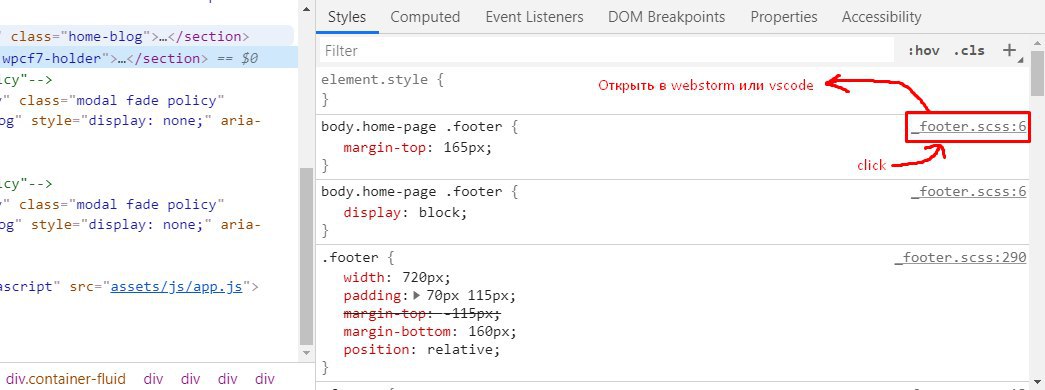1045x390 pixels.
Task: Open the Accessibility tab
Action: (x=881, y=17)
